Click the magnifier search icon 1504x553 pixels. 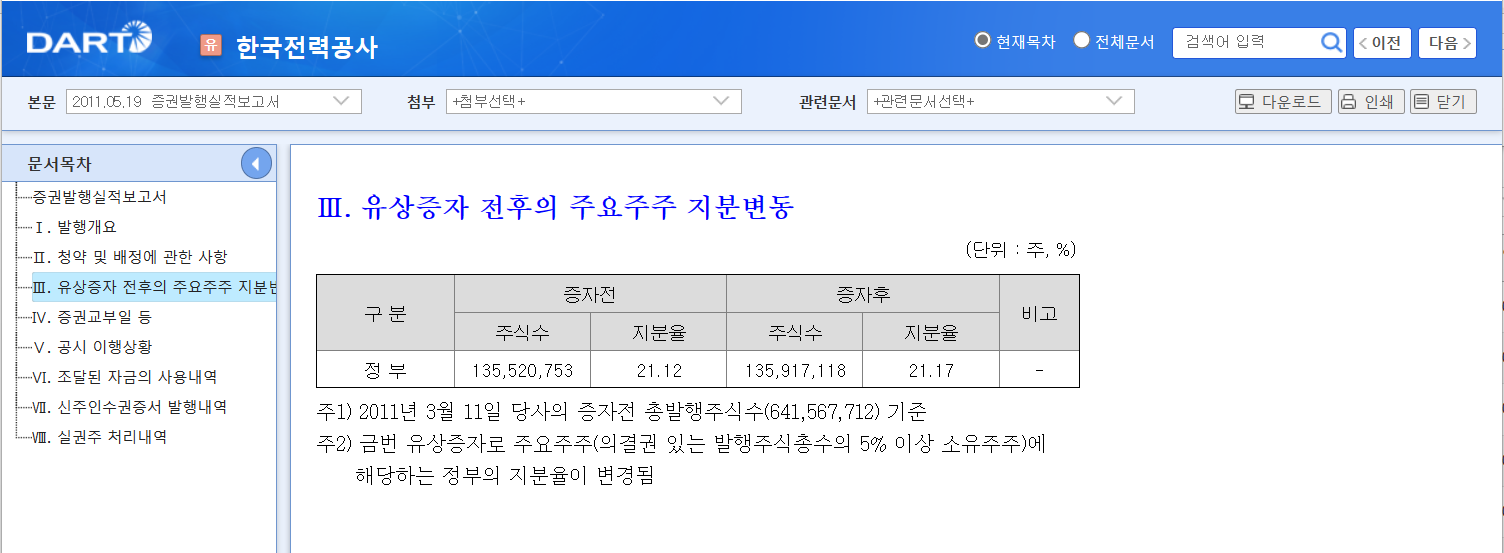click(1331, 42)
